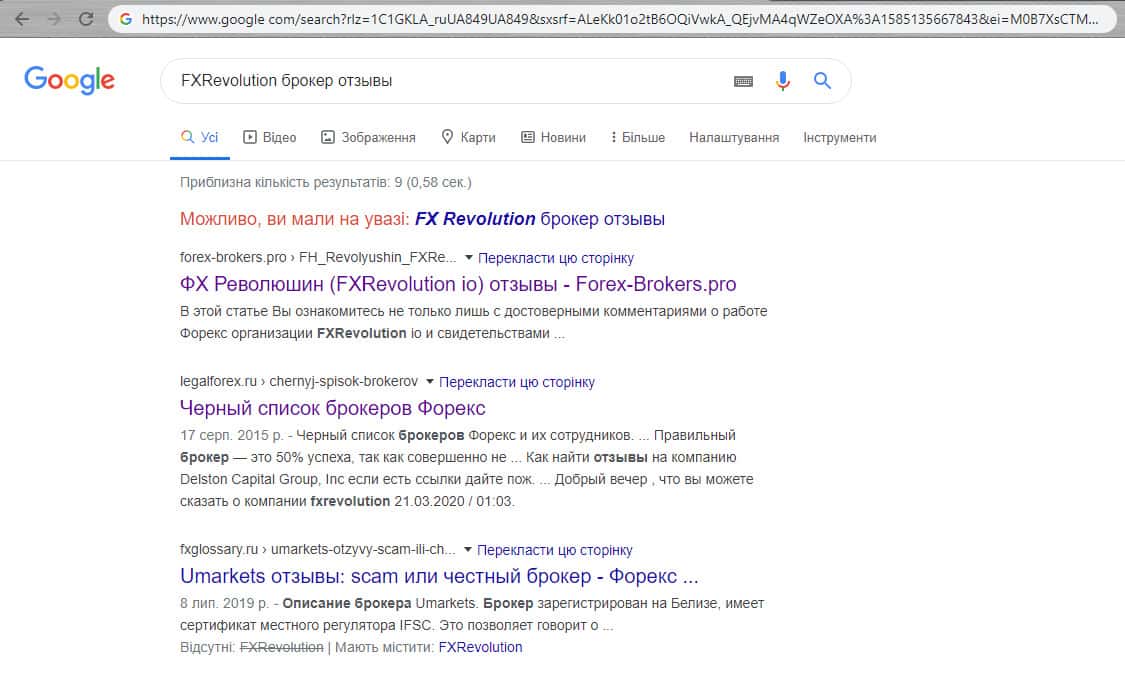This screenshot has width=1125, height=674.
Task: Reload the page with refresh icon
Action: point(86,19)
